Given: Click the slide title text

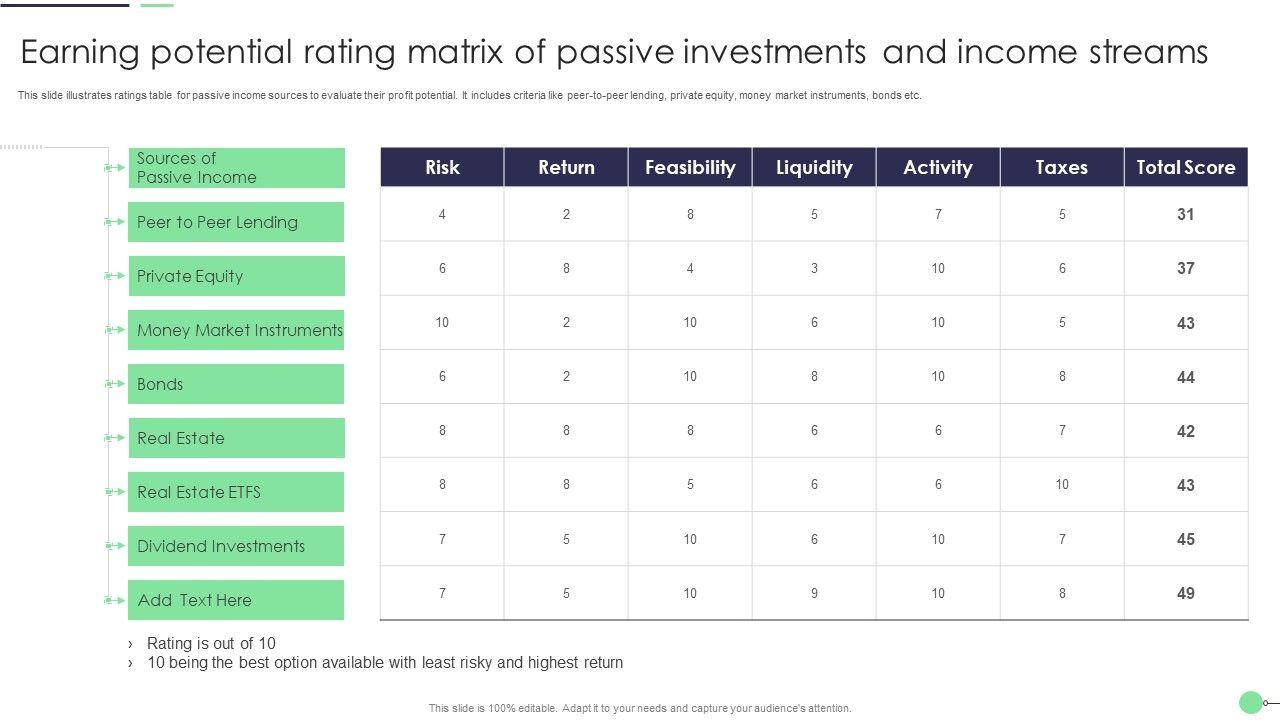Looking at the screenshot, I should [614, 52].
